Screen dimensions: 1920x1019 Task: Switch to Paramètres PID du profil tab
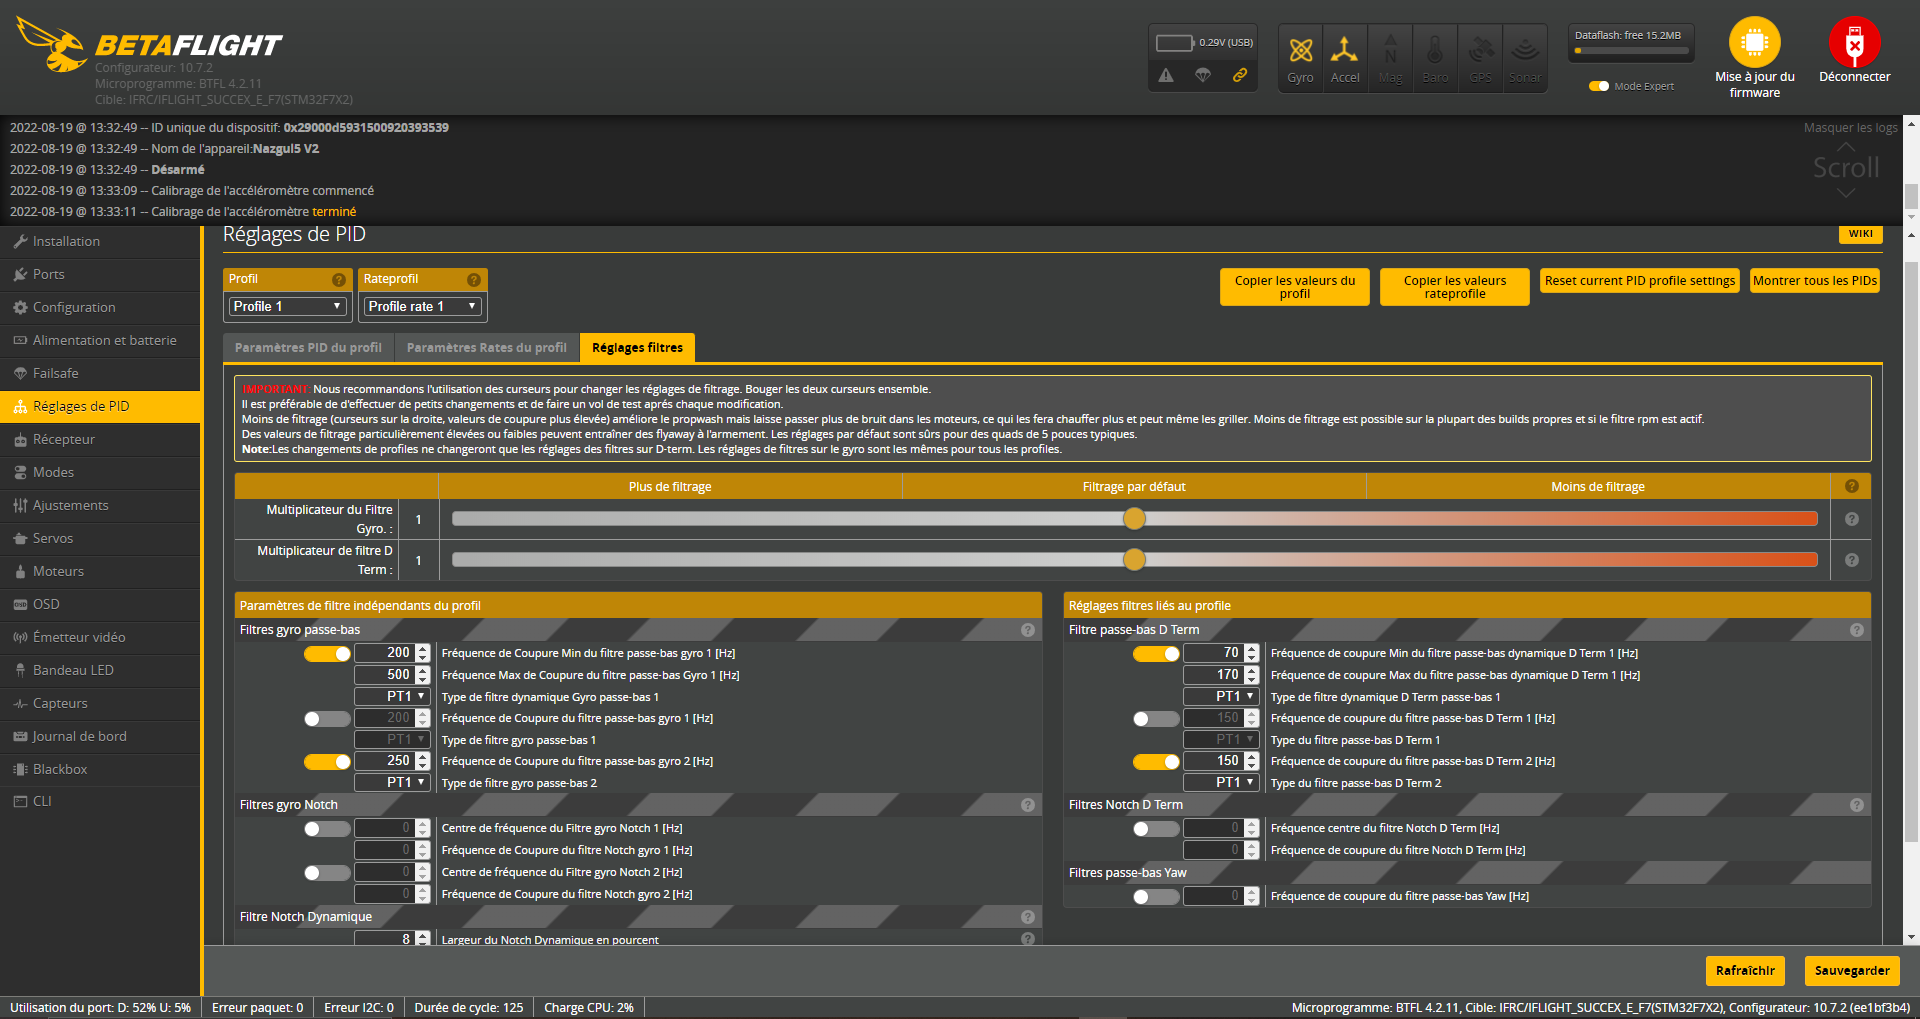(x=308, y=348)
